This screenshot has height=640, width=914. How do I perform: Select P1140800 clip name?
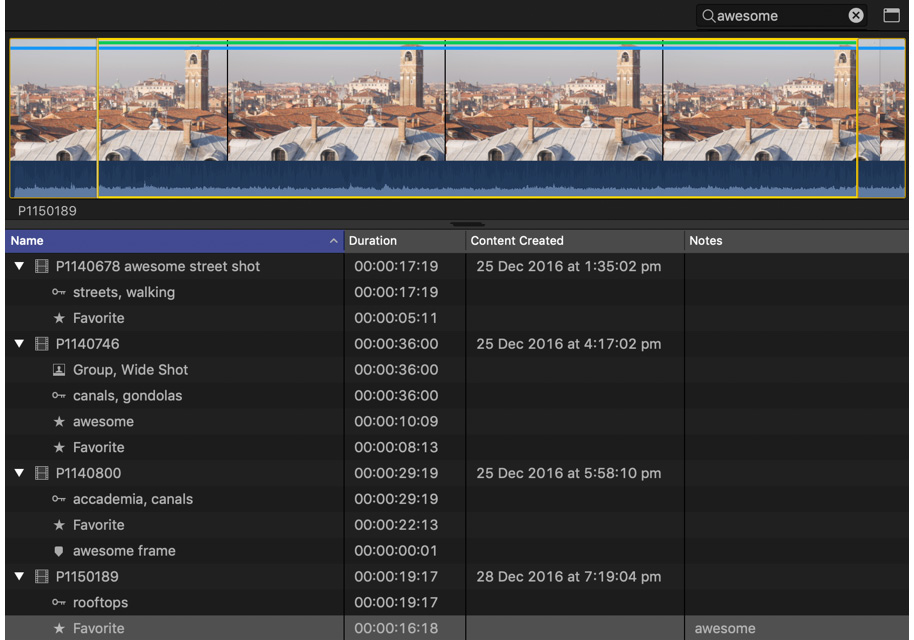click(x=88, y=473)
